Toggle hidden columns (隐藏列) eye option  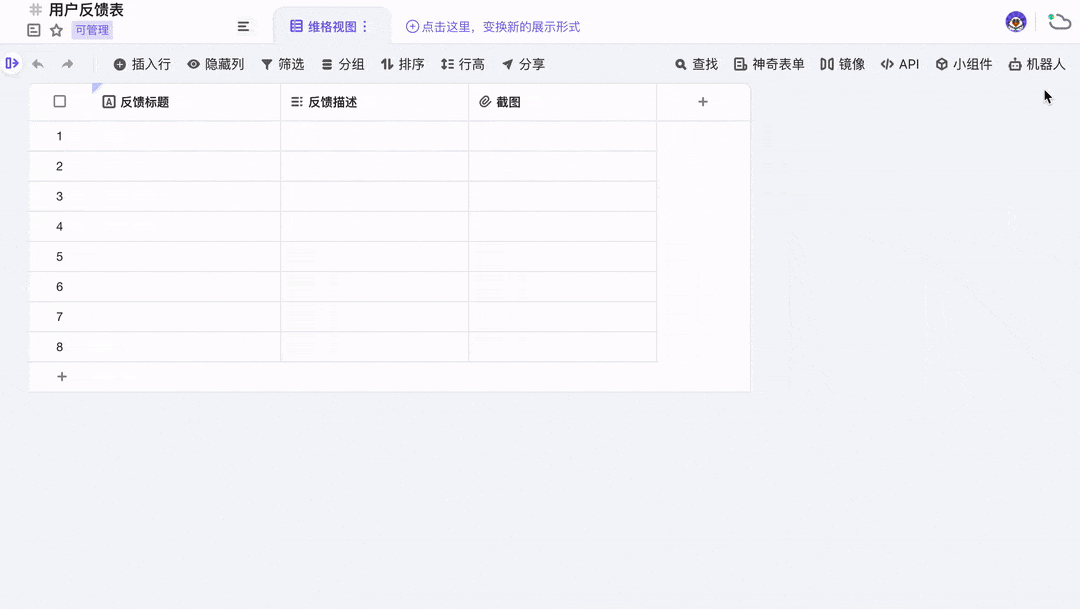pos(215,64)
